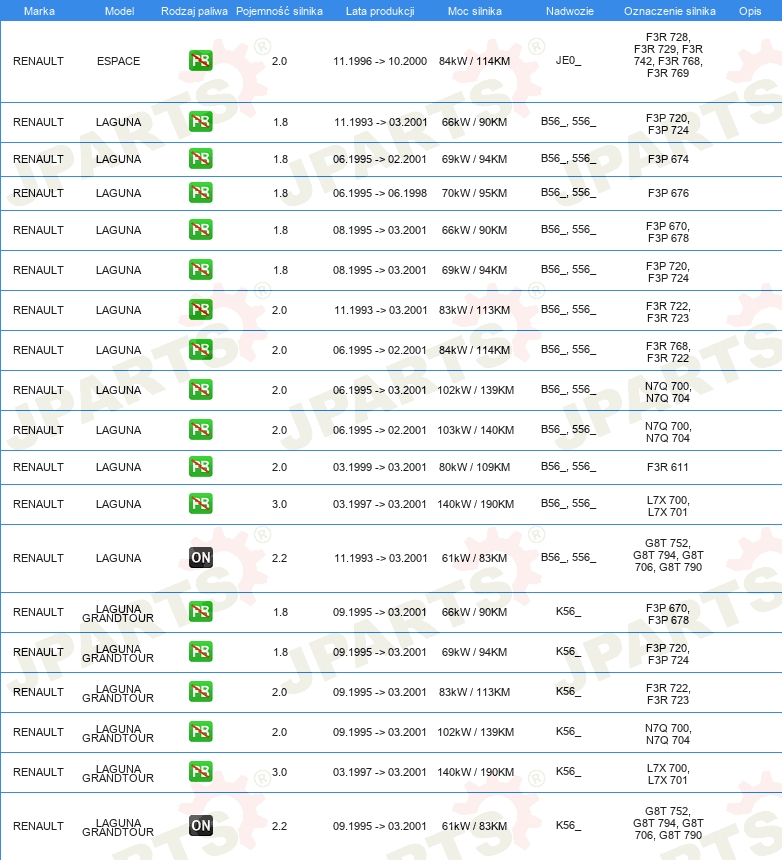
Task: Click B56_, 556_ body code in the F3P 674 row
Action: click(568, 159)
